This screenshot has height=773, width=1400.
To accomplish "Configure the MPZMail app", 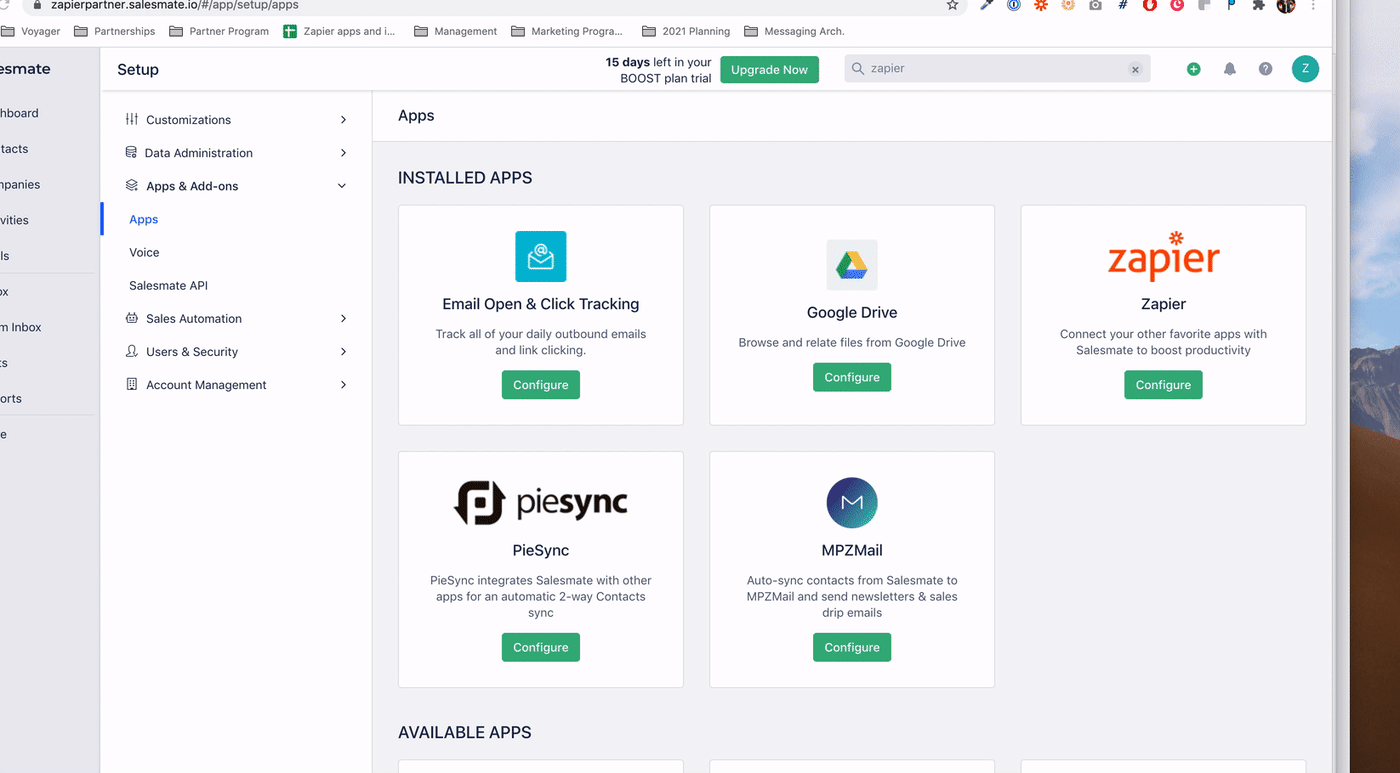I will tap(852, 647).
